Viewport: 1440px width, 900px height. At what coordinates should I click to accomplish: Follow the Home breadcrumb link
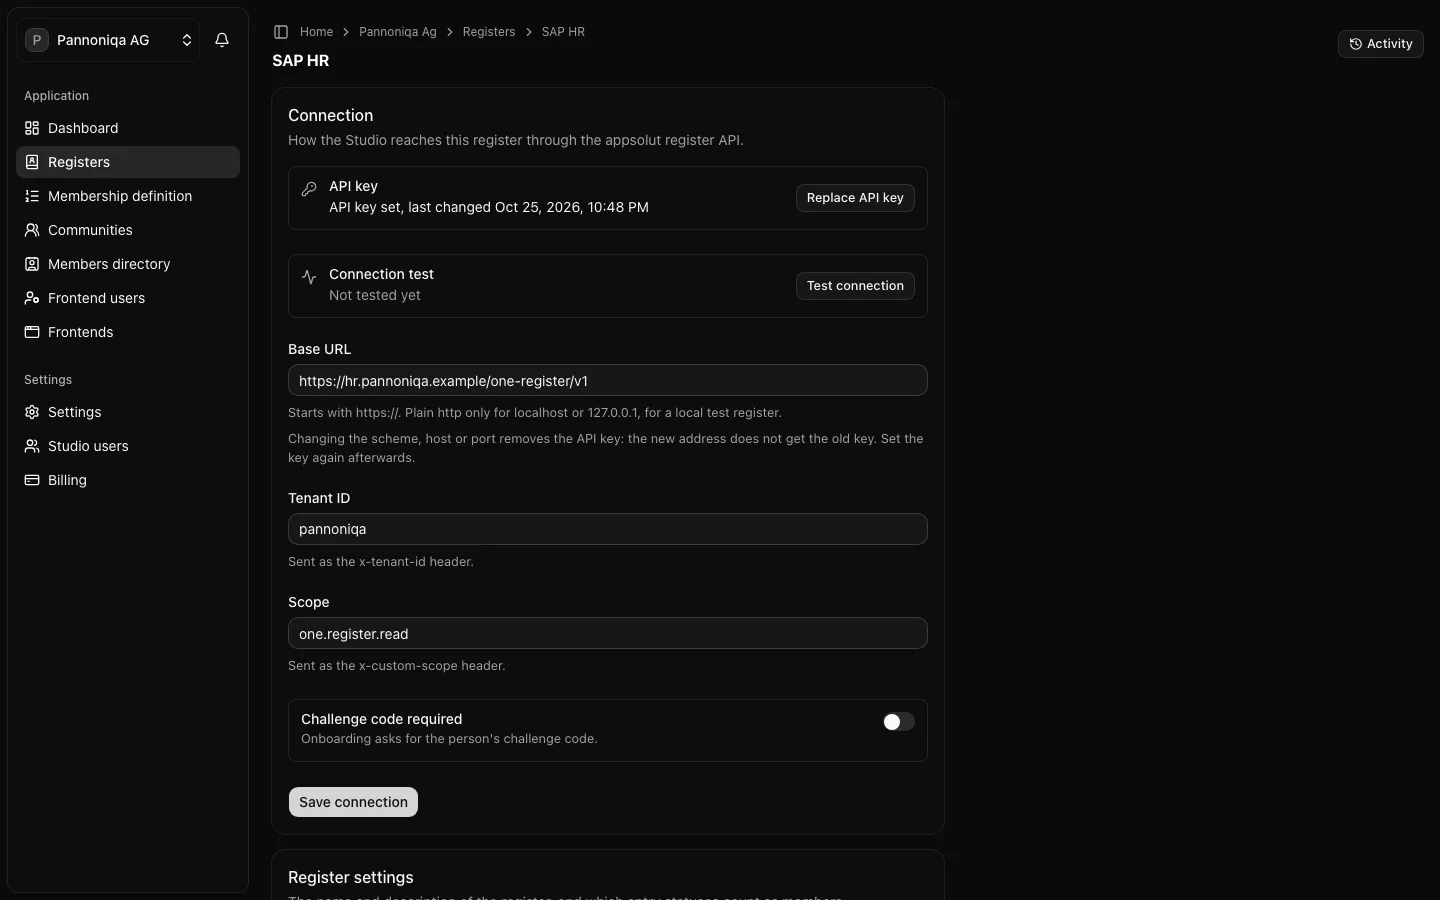pos(316,32)
